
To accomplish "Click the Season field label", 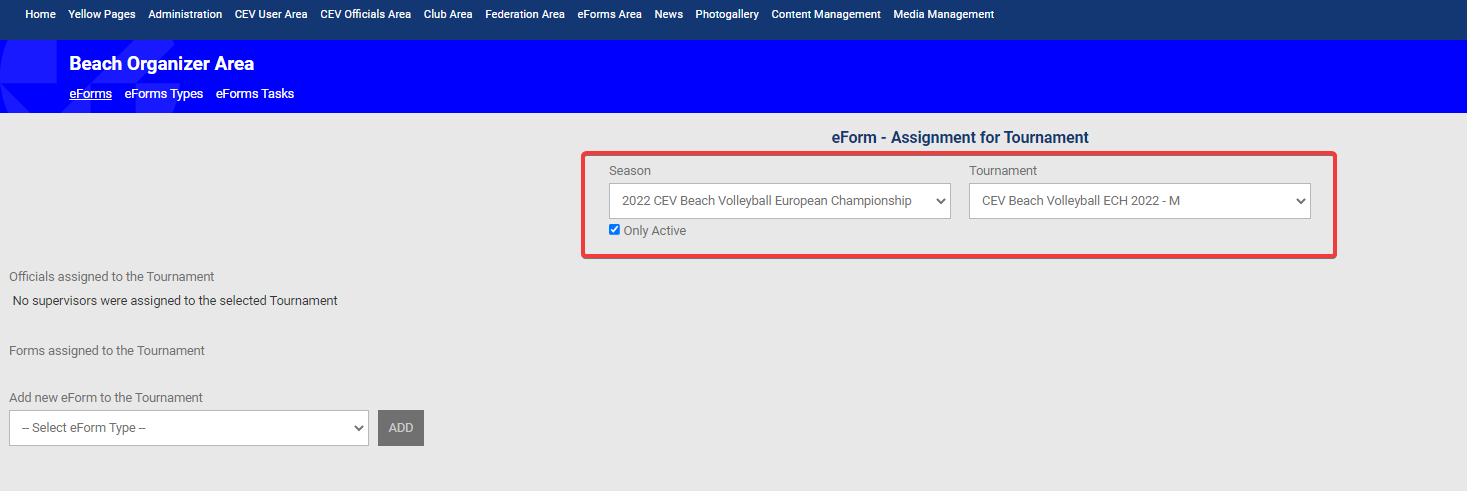I will point(630,171).
